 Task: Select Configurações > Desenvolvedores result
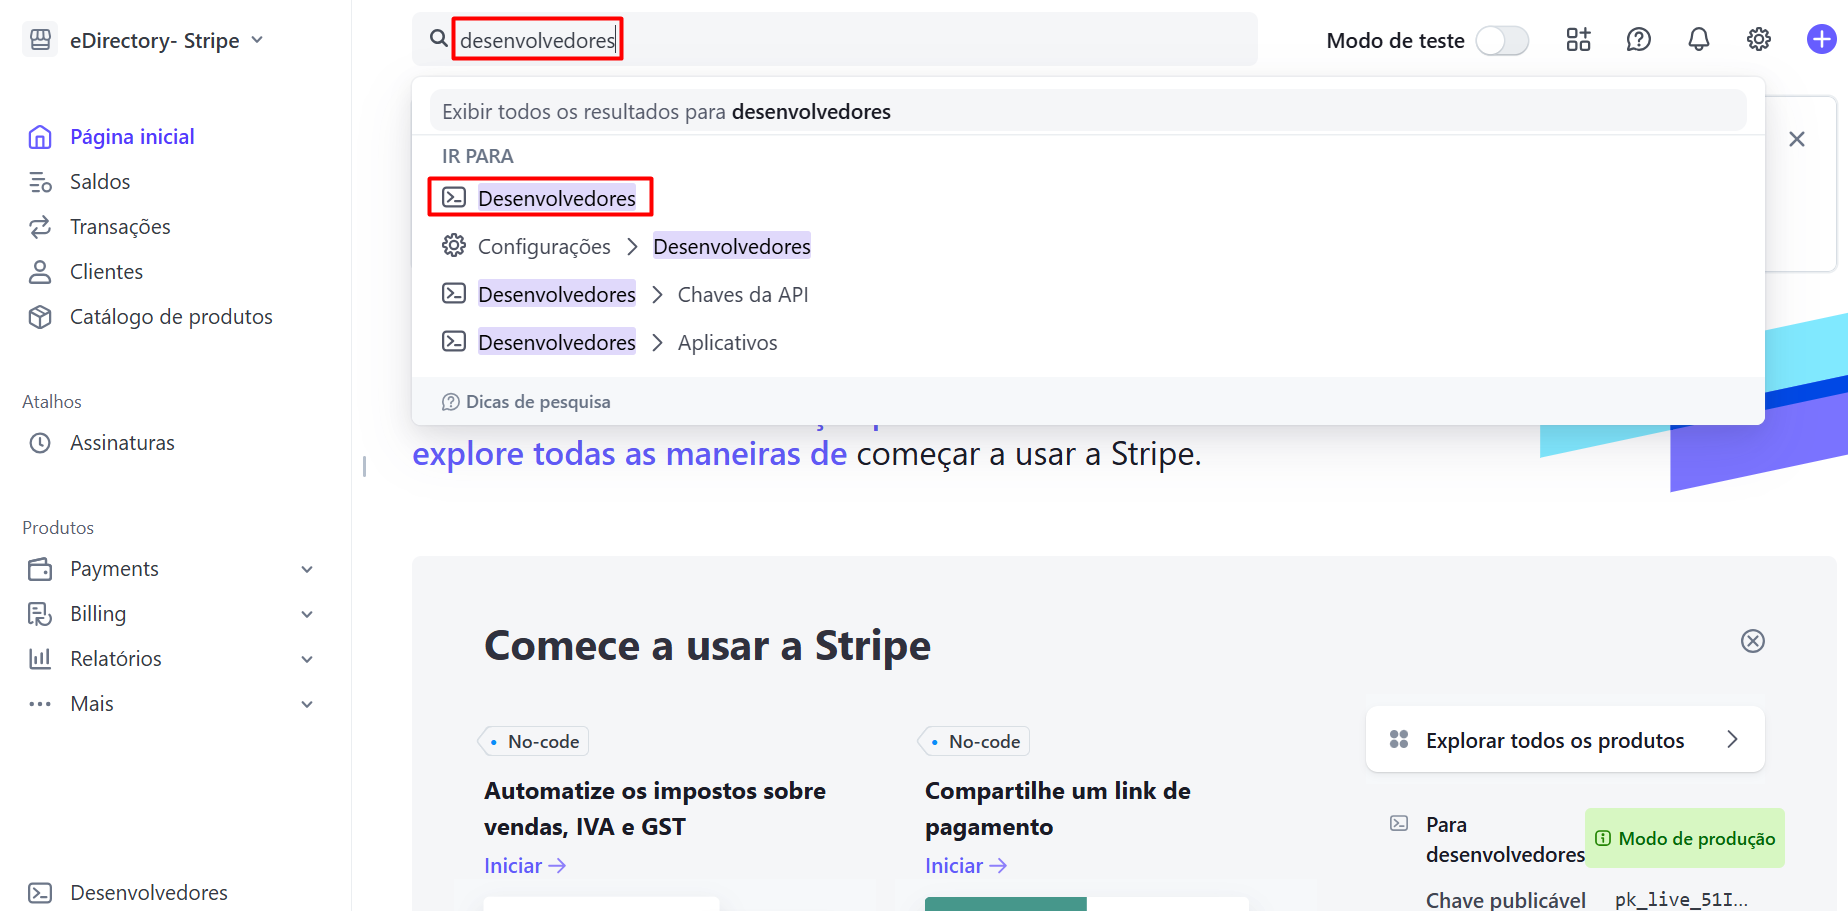coord(627,246)
